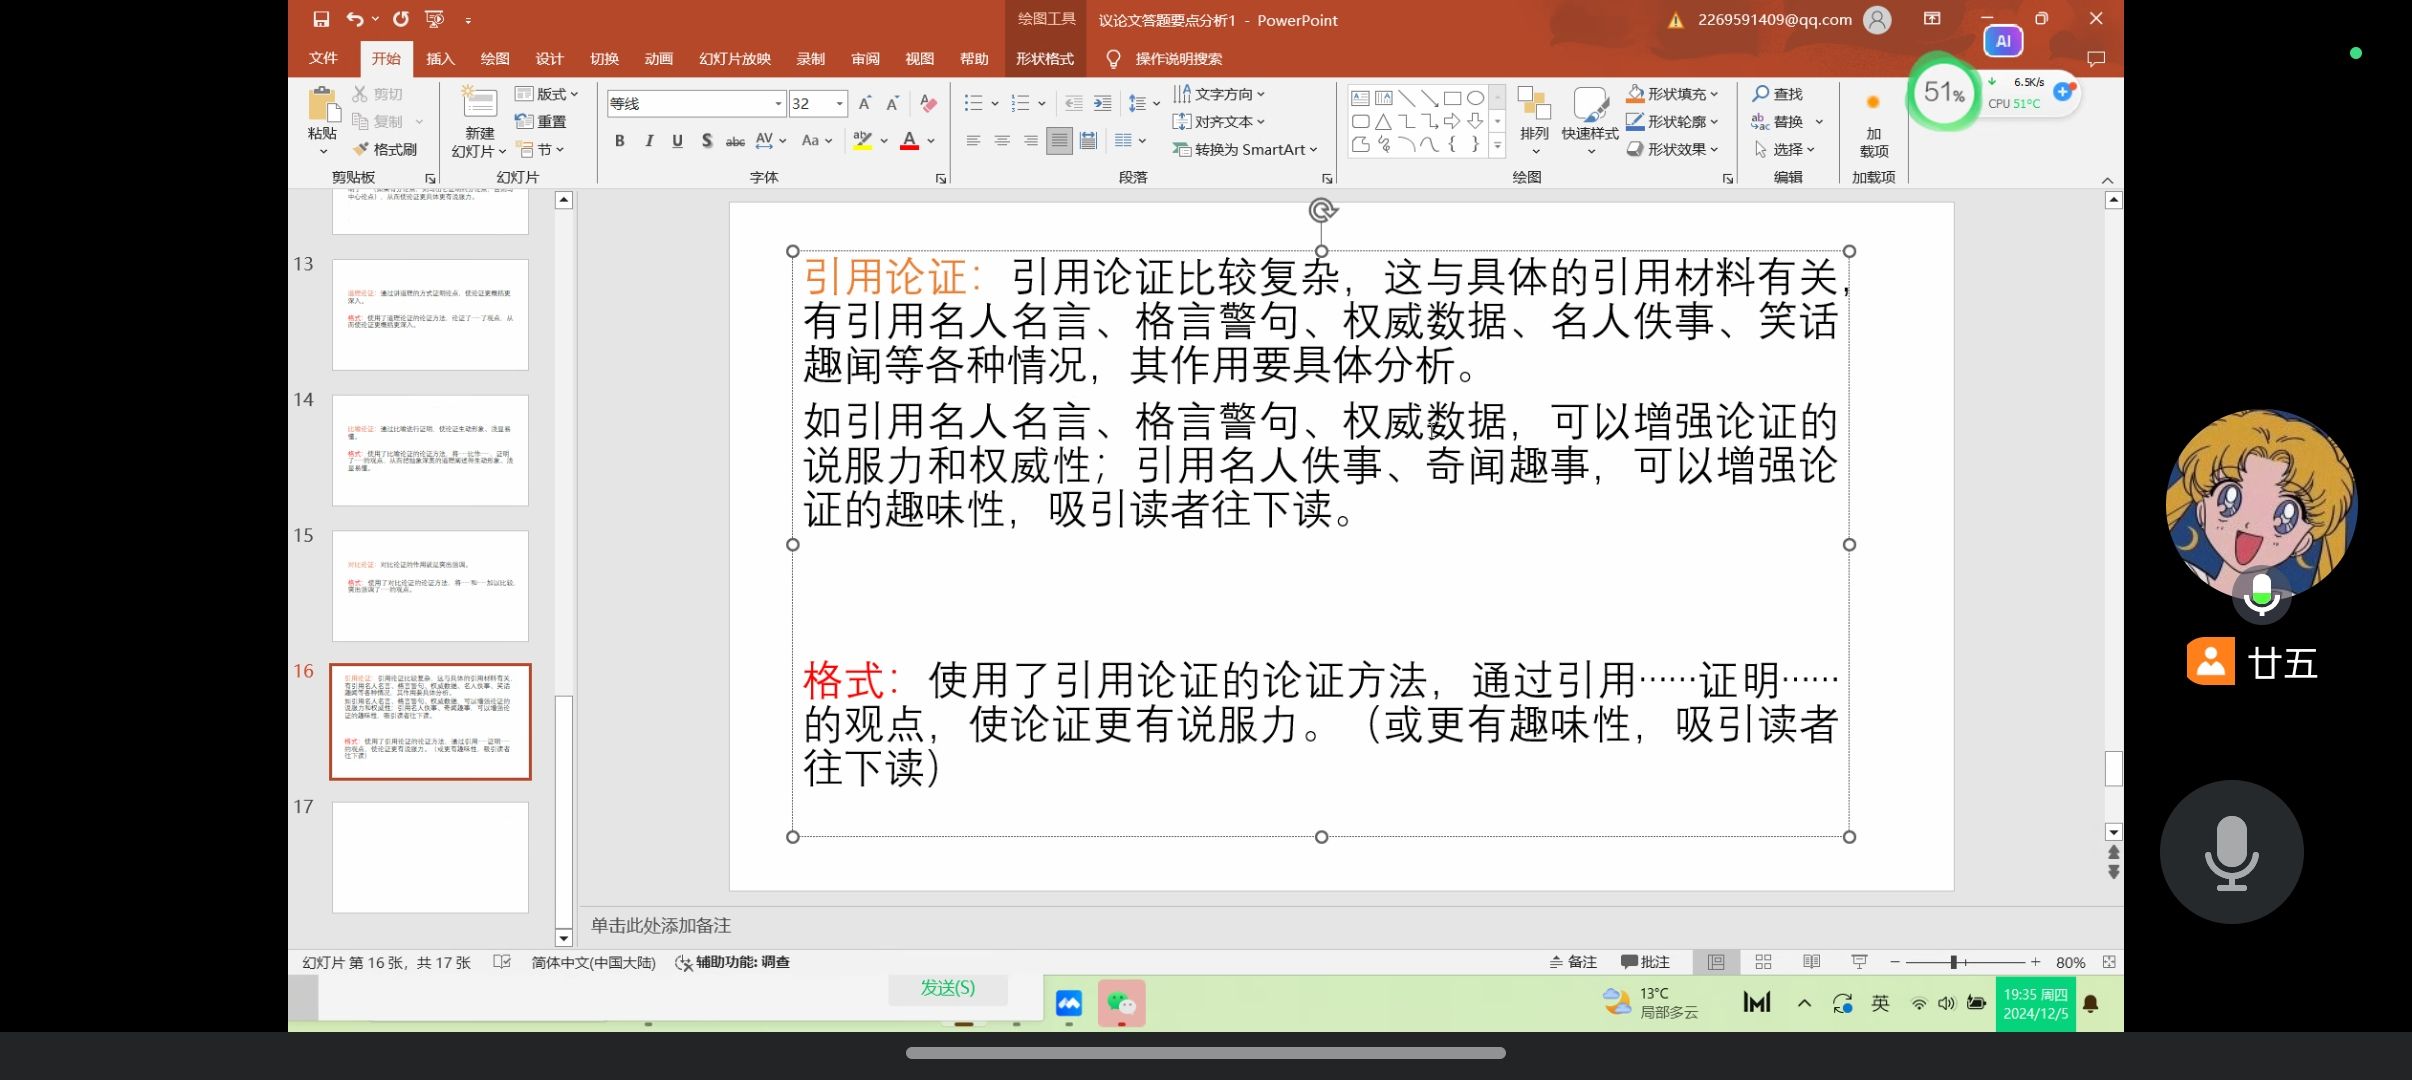Click the Save icon in title bar
The width and height of the screenshot is (2412, 1080).
[x=321, y=19]
